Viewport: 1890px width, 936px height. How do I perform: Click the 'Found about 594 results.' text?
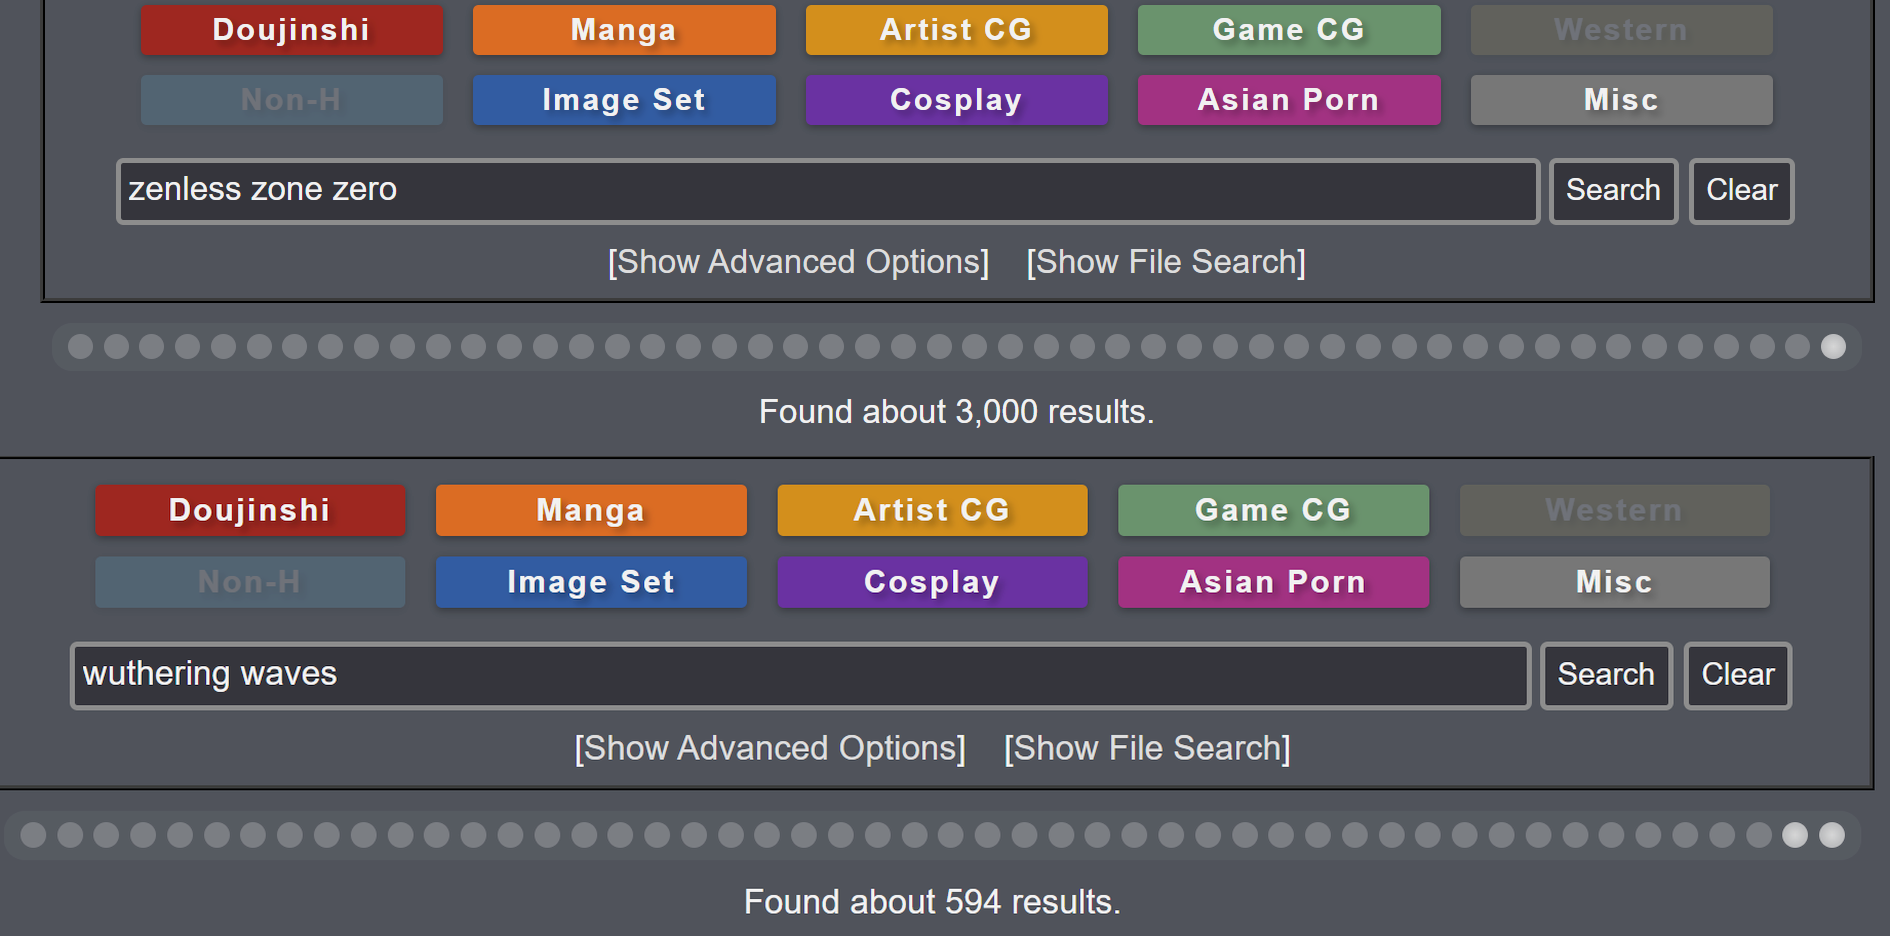(x=932, y=902)
